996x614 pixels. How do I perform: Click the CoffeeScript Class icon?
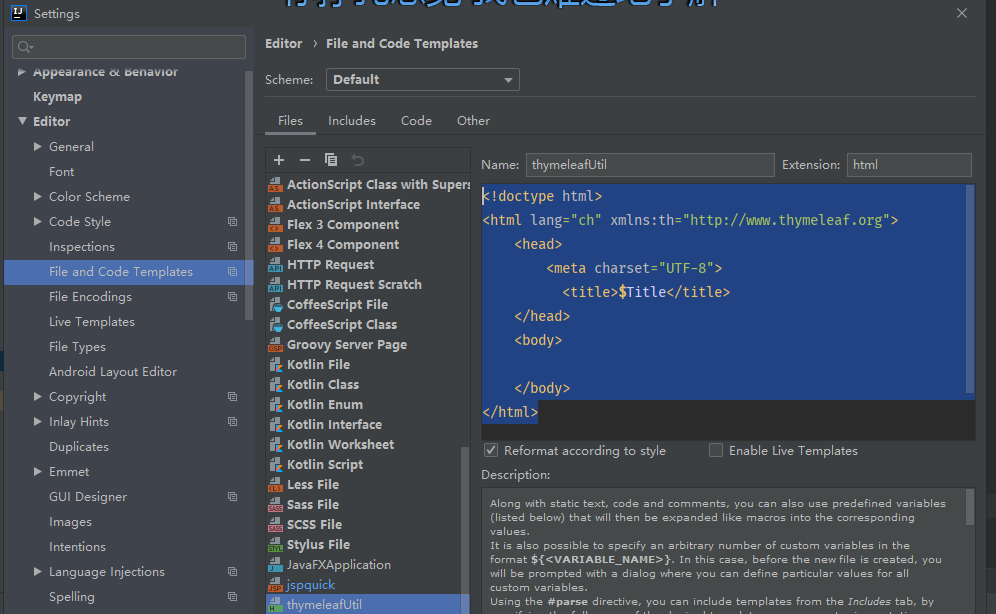coord(275,325)
